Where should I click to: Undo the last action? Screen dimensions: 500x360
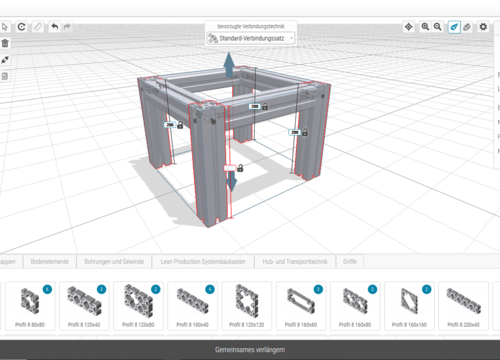tap(55, 27)
